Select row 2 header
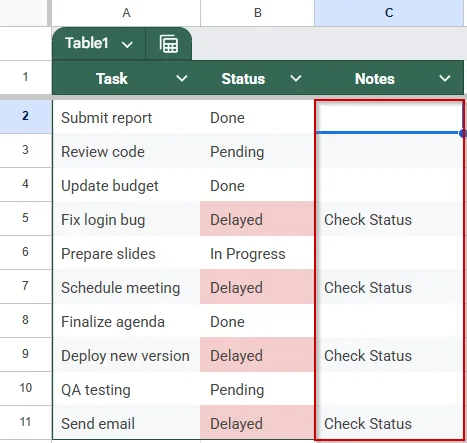Image resolution: width=467 pixels, height=443 pixels. click(x=25, y=116)
